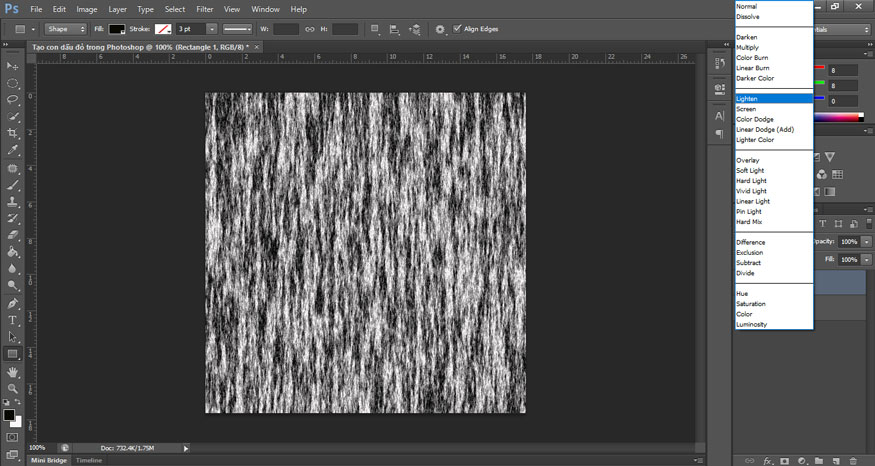The height and width of the screenshot is (466, 875).
Task: Open the Shape tool mode dropdown
Action: coord(66,29)
